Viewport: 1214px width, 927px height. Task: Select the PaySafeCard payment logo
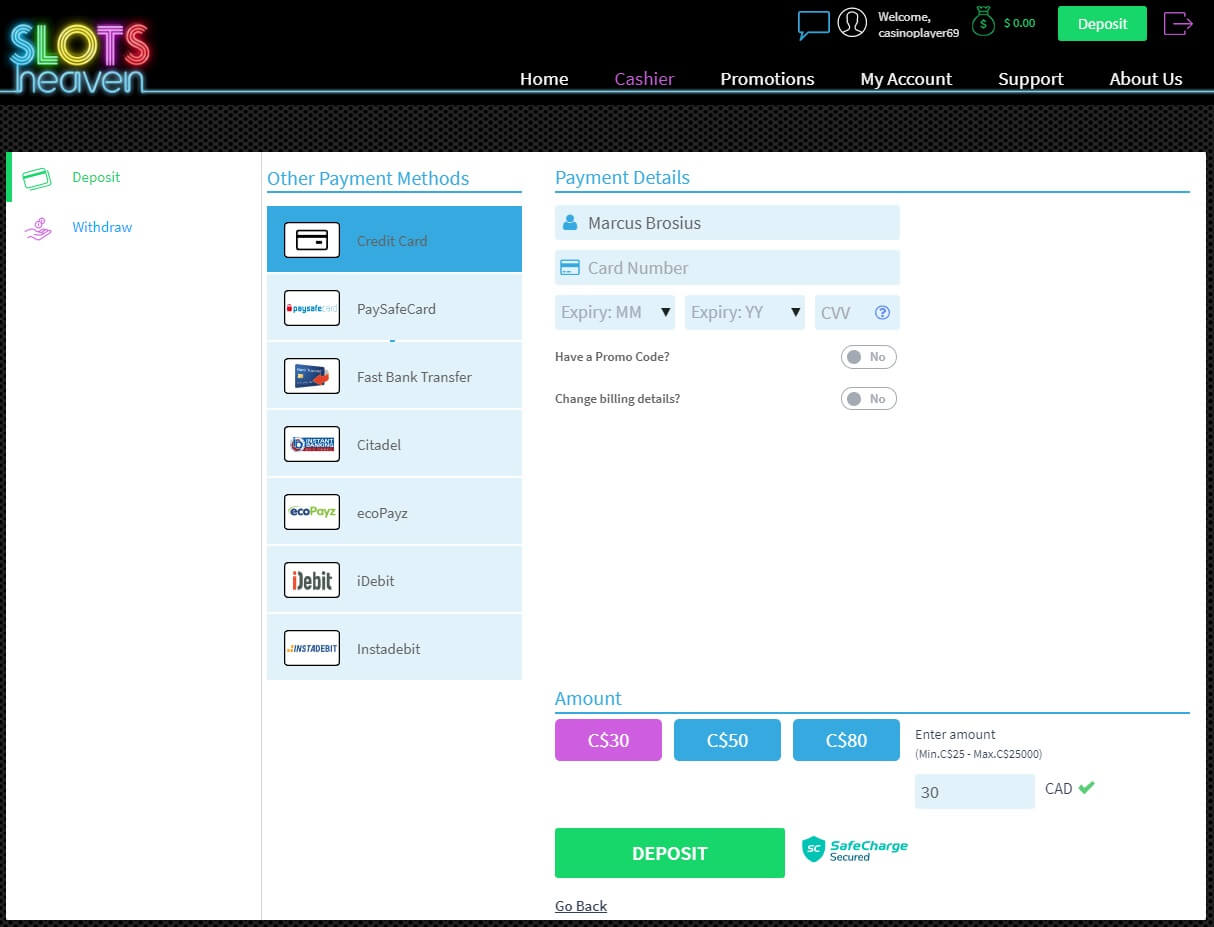(x=312, y=308)
